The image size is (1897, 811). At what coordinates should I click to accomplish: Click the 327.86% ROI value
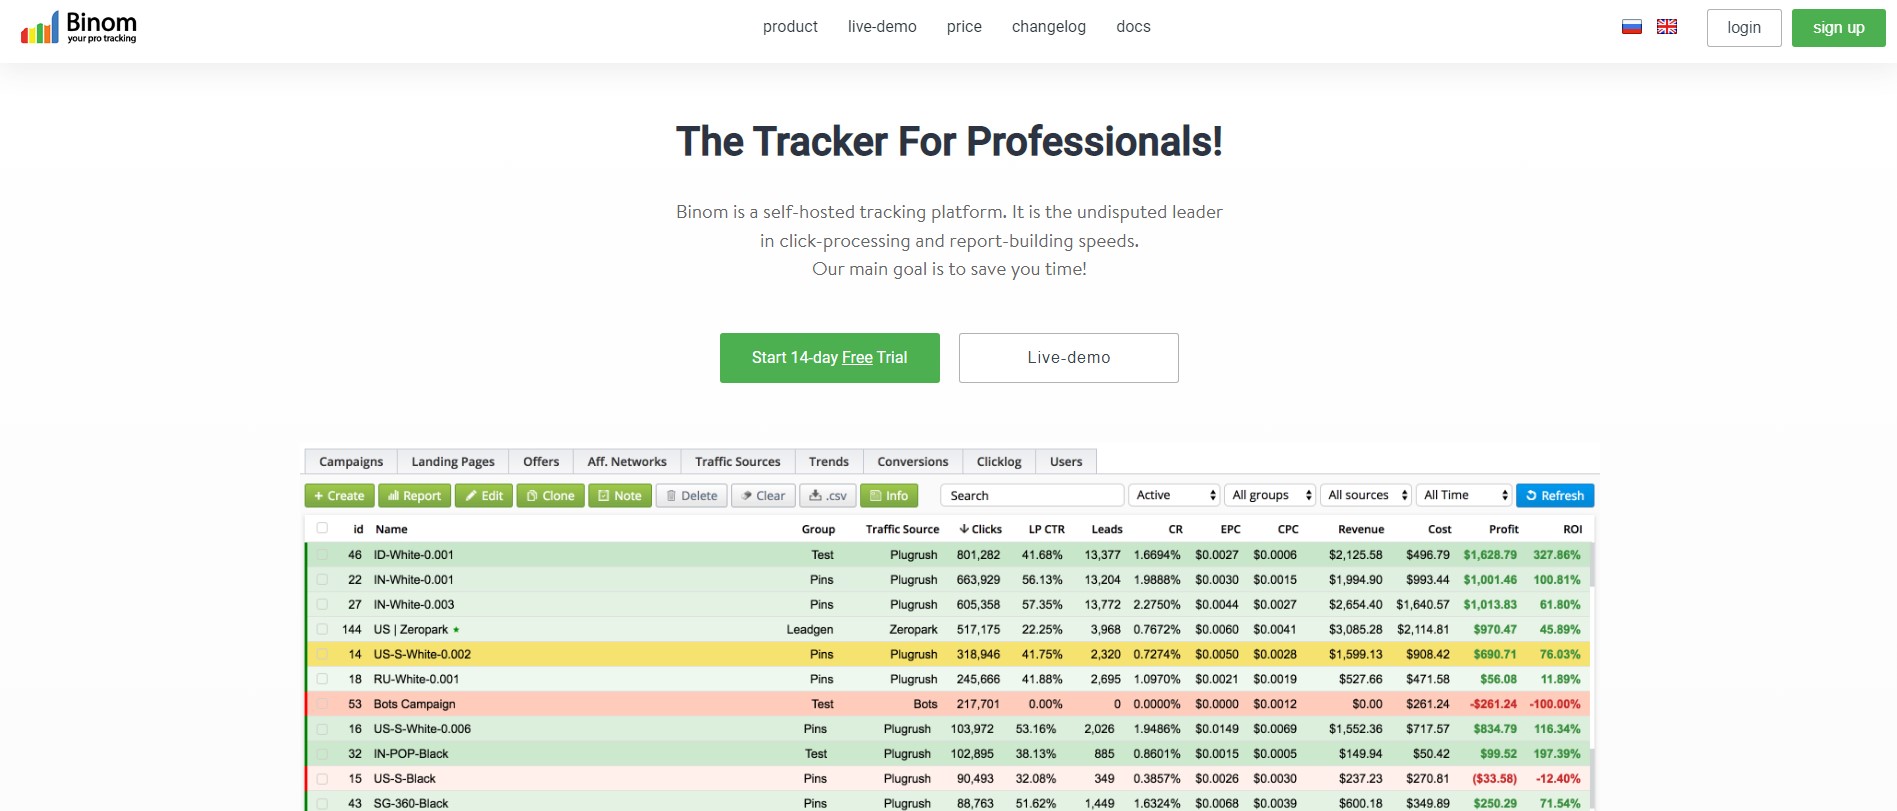1557,555
